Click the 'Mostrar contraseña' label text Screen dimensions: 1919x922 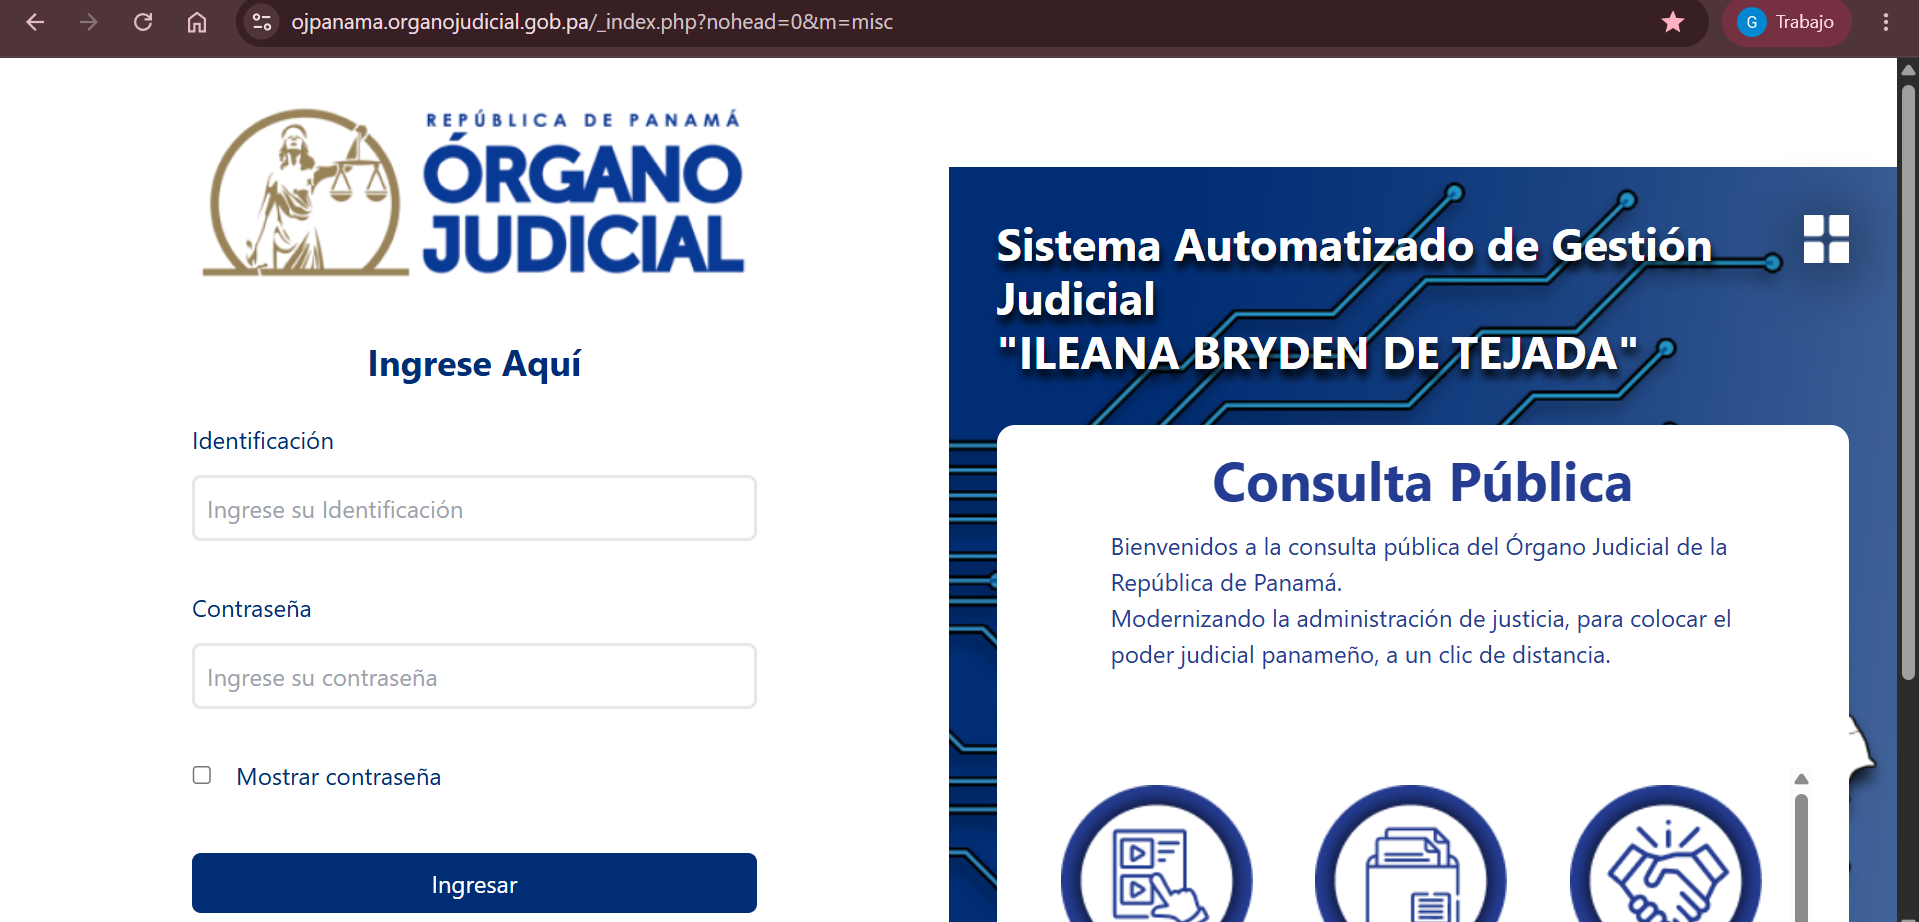pos(339,777)
